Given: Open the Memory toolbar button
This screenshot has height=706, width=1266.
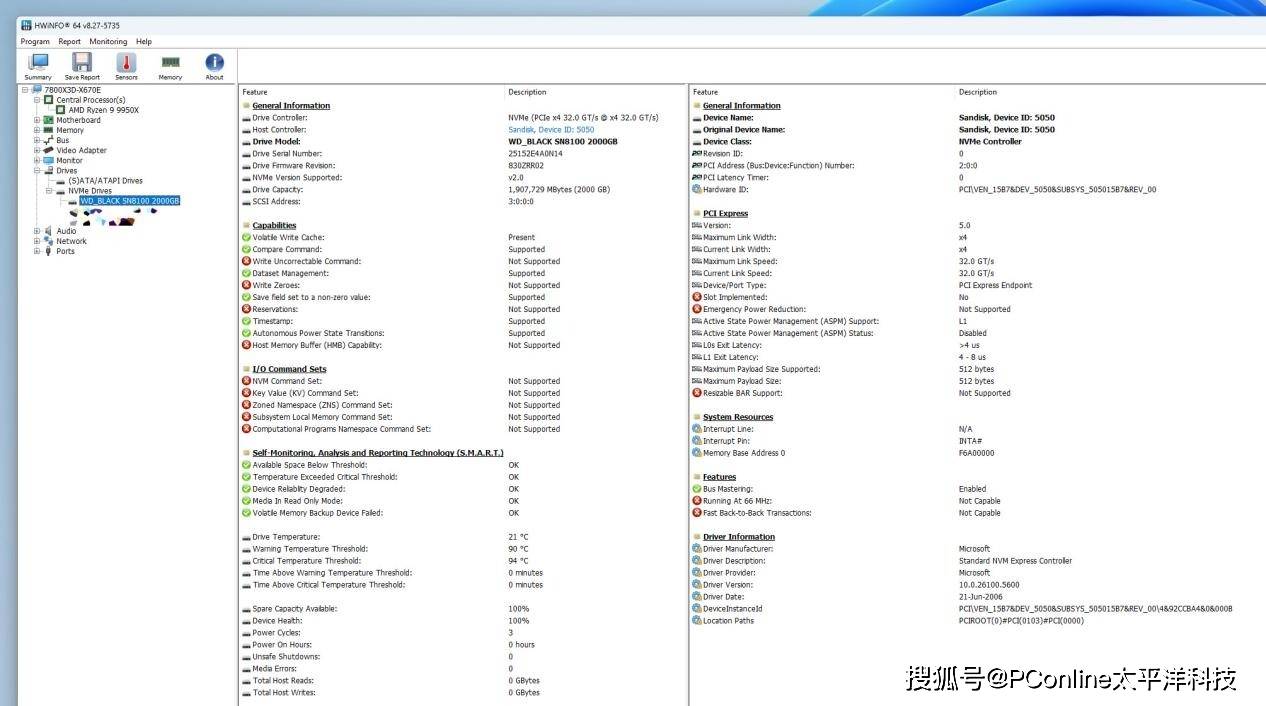Looking at the screenshot, I should [x=170, y=66].
